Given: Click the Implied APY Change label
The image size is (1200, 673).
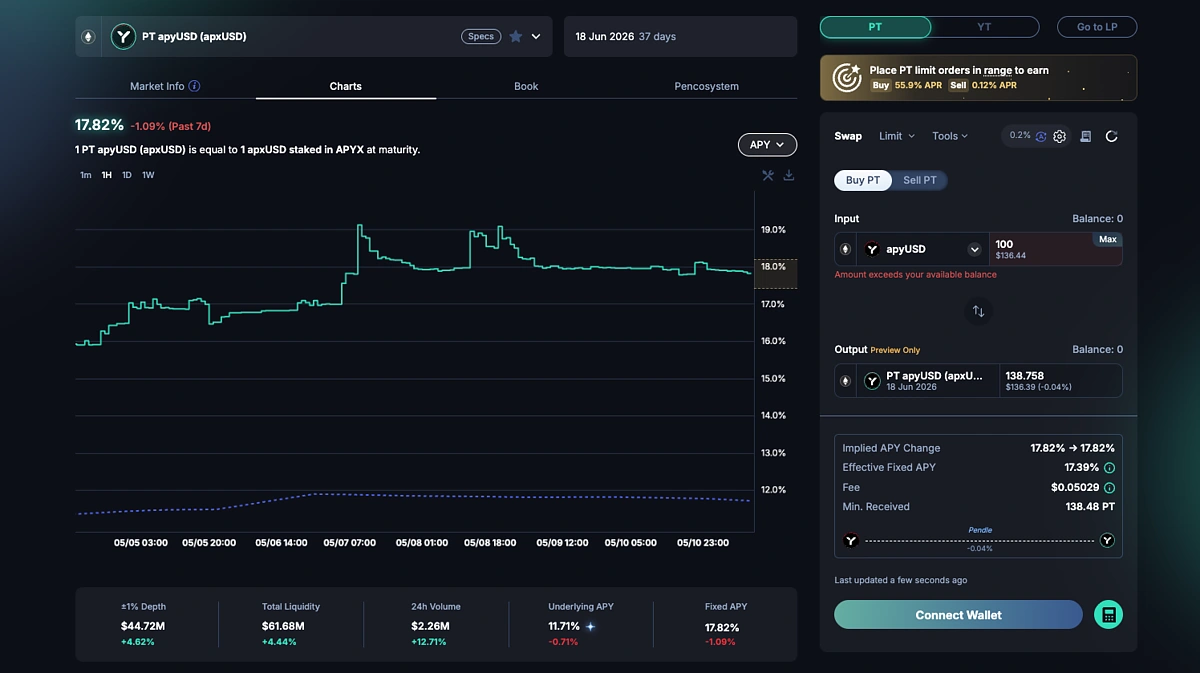Looking at the screenshot, I should click(x=891, y=448).
